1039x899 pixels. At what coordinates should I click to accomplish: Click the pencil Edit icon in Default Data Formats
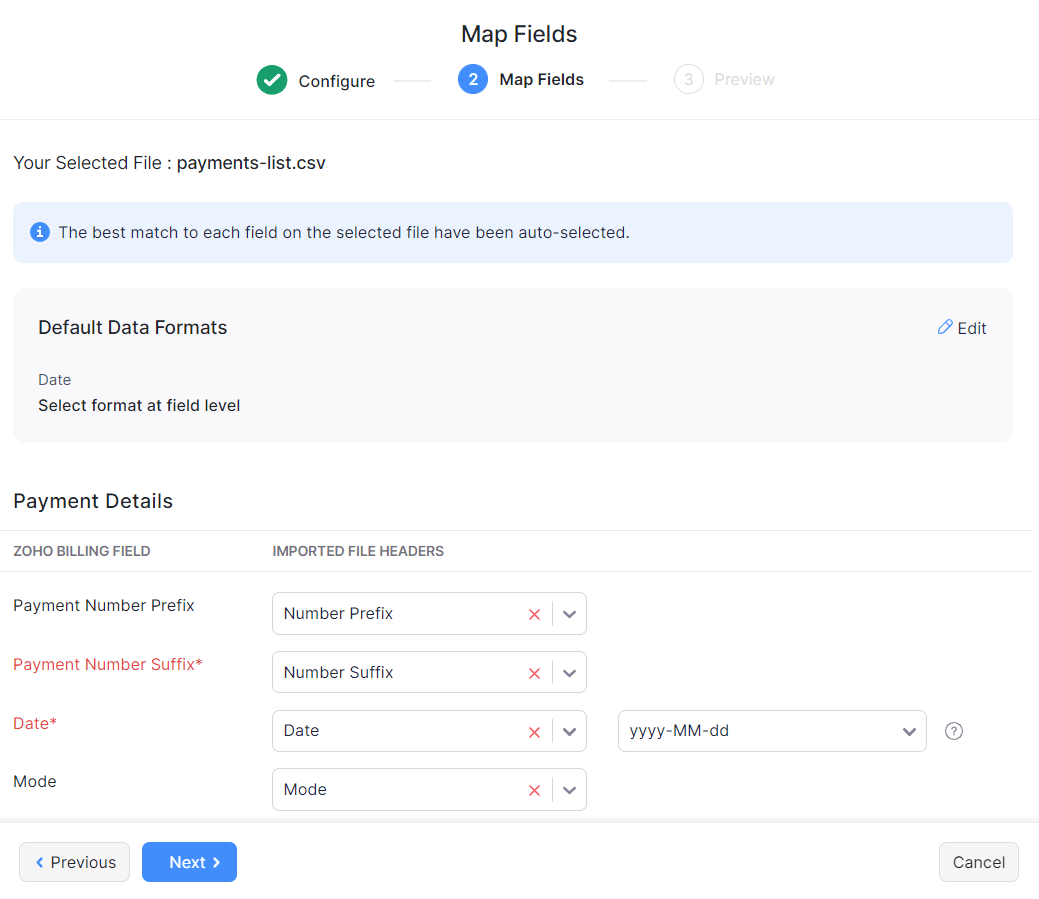[945, 327]
